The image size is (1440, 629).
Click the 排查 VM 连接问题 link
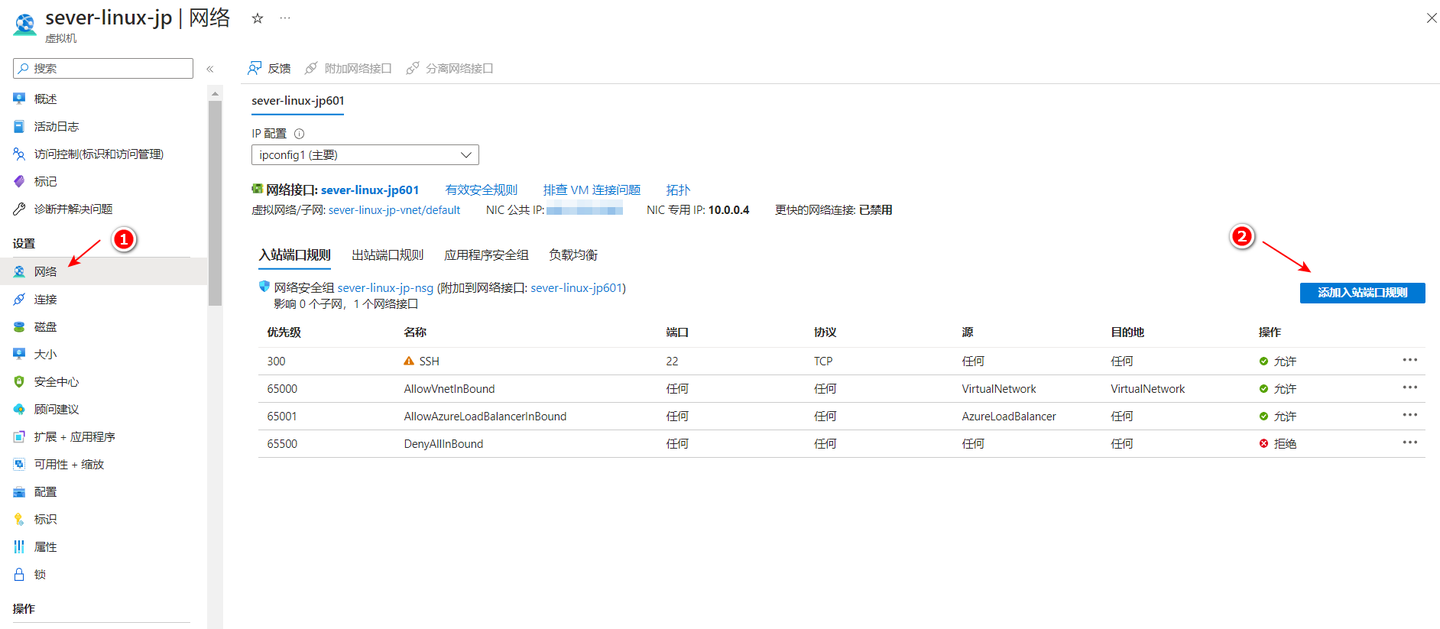pyautogui.click(x=592, y=190)
